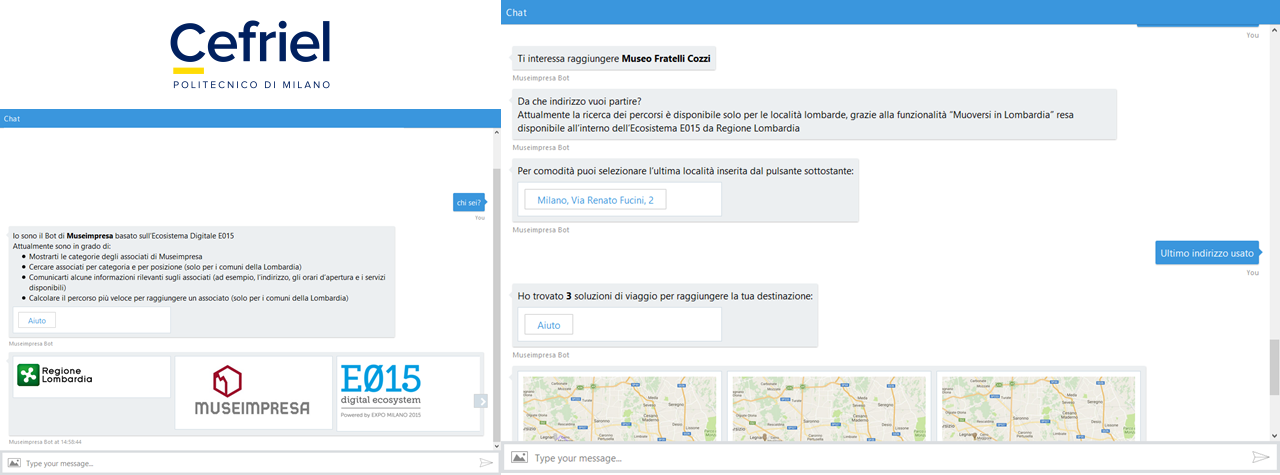Click the 'chi sei?' message bubble

pos(468,202)
